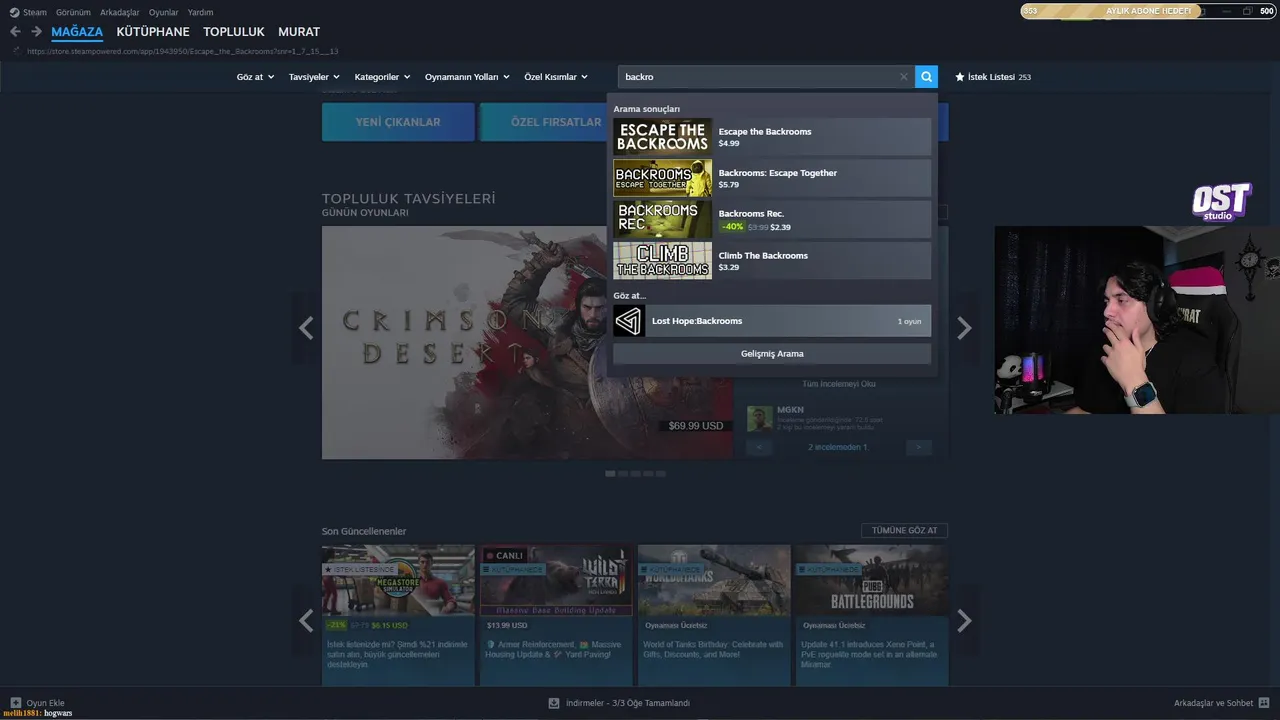Open the Özel Kısımlar dropdown
The height and width of the screenshot is (720, 1280).
556,77
